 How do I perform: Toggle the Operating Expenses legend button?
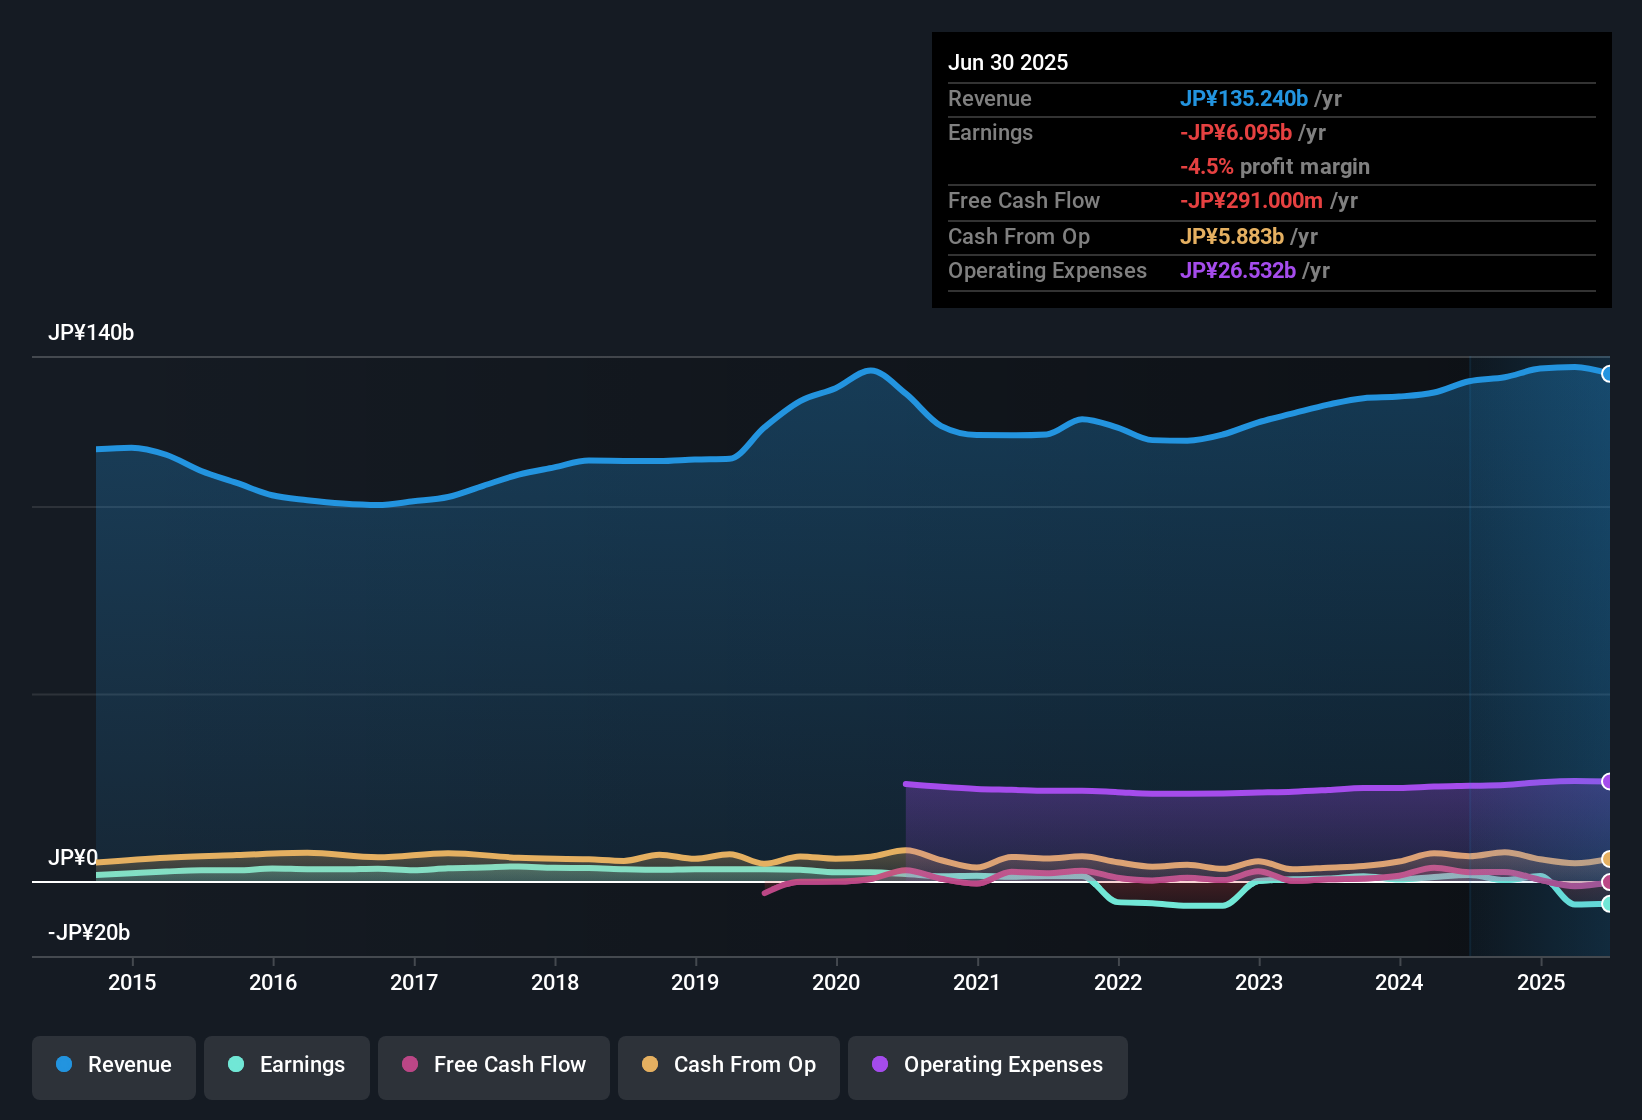[x=988, y=1065]
